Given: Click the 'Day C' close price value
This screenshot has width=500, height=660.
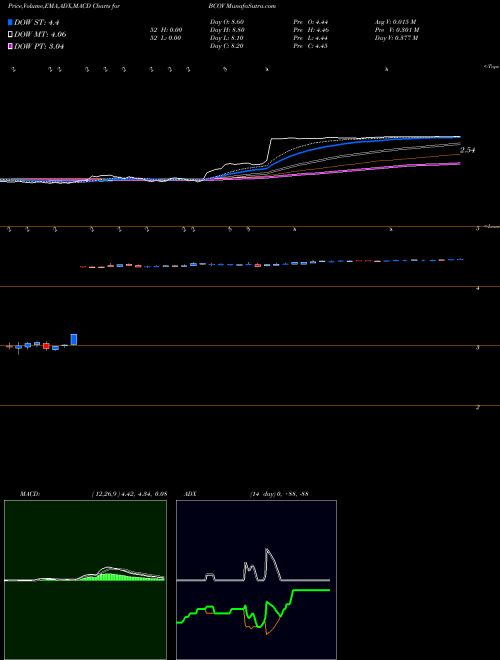Looking at the screenshot, I should 227,46.
